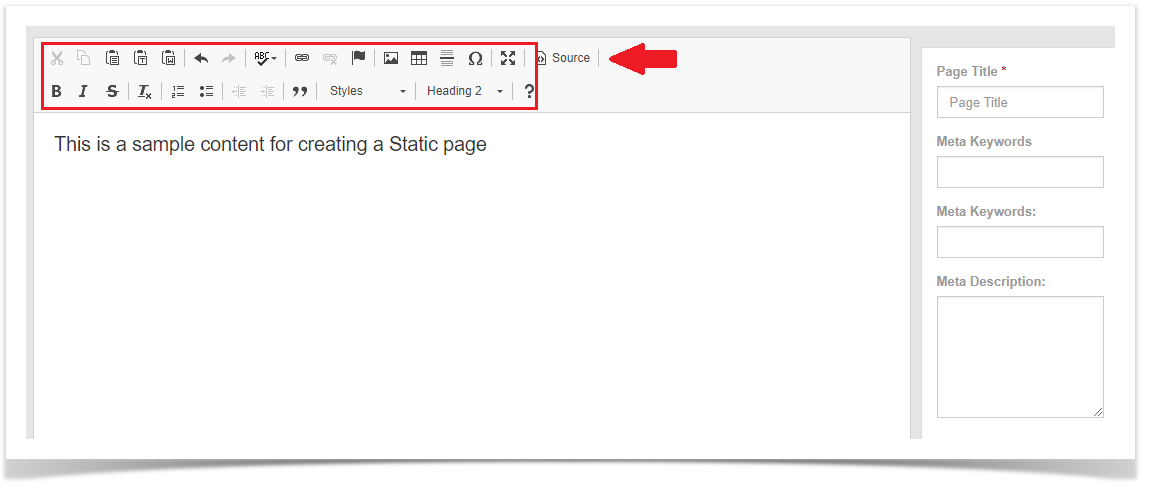
Task: Click the insert Table icon
Action: 418,58
